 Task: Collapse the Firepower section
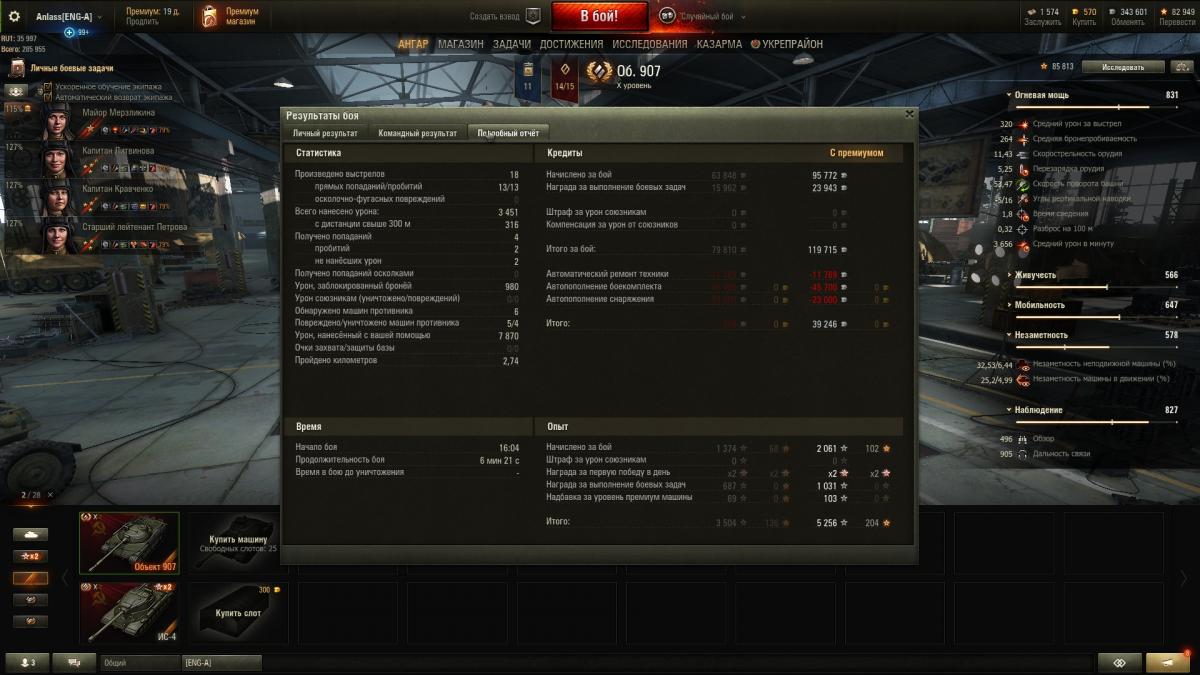point(1010,95)
